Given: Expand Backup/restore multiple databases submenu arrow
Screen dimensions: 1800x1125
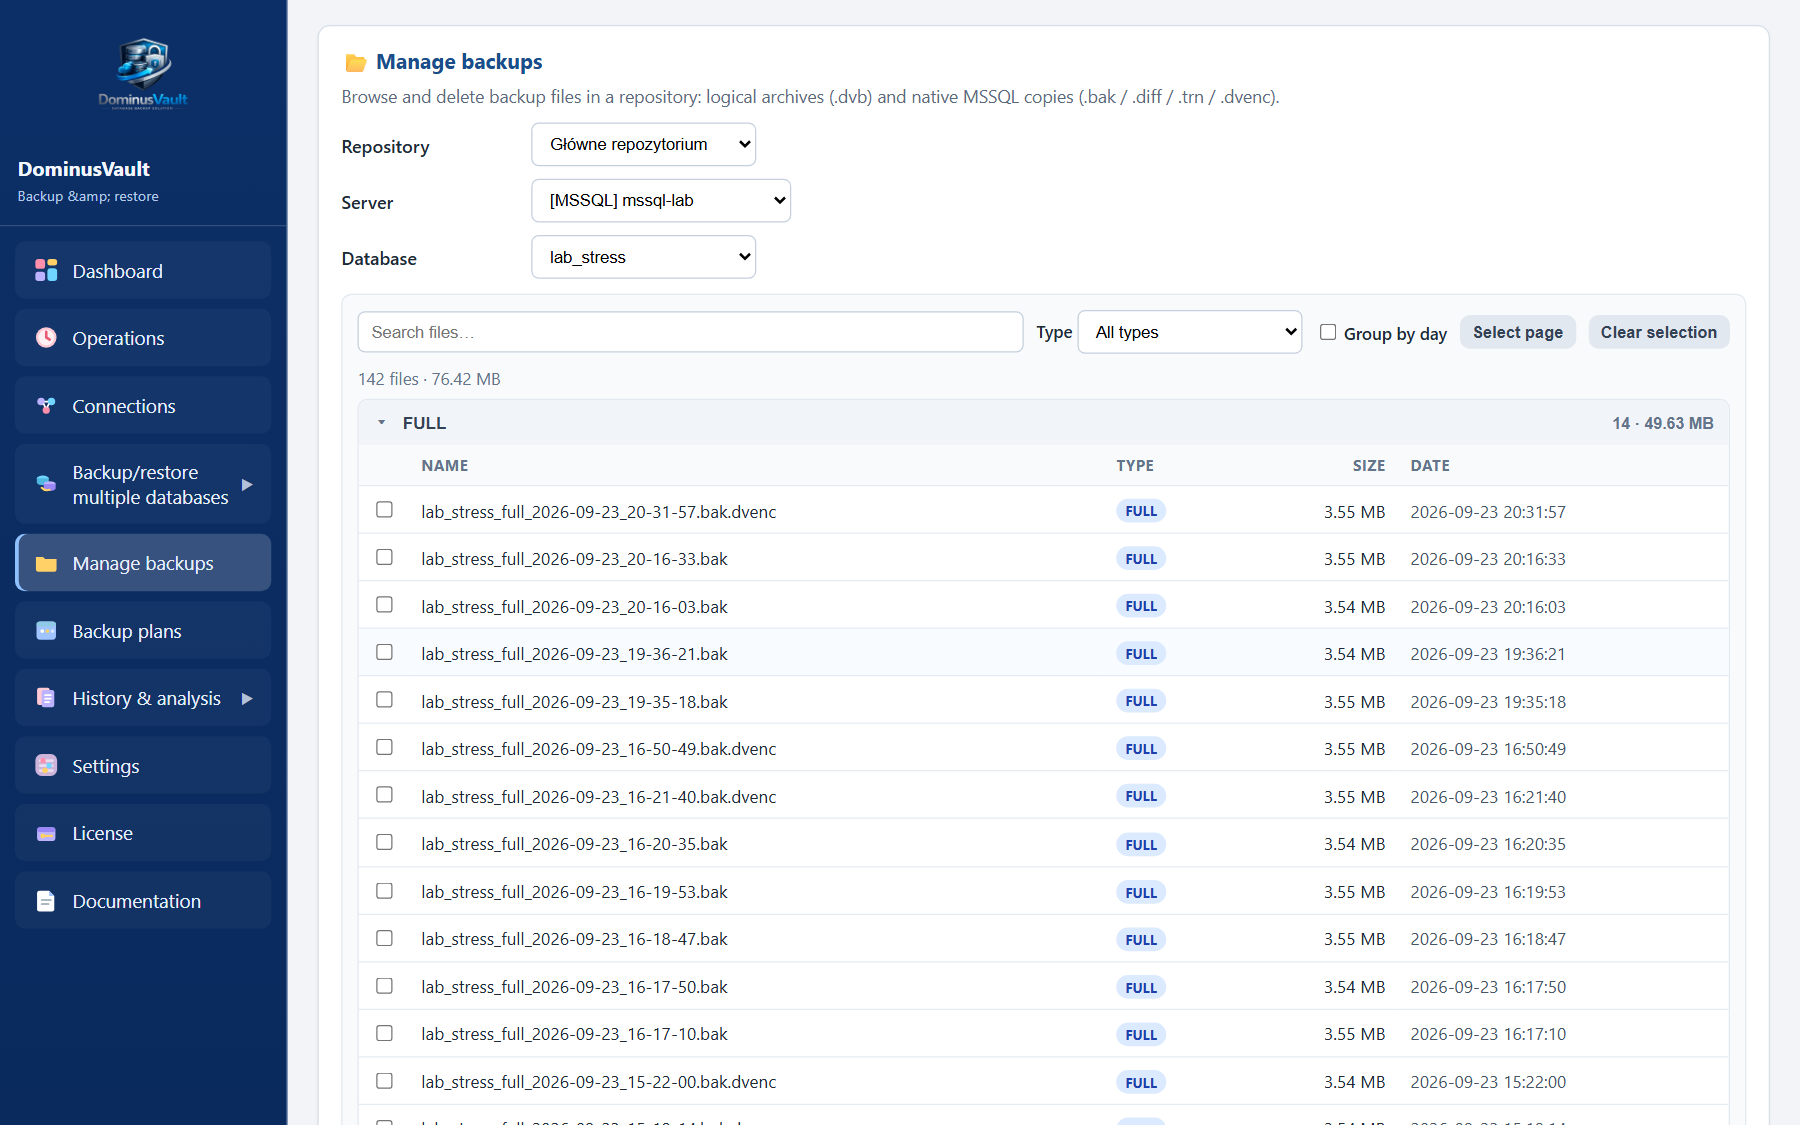Looking at the screenshot, I should 247,484.
